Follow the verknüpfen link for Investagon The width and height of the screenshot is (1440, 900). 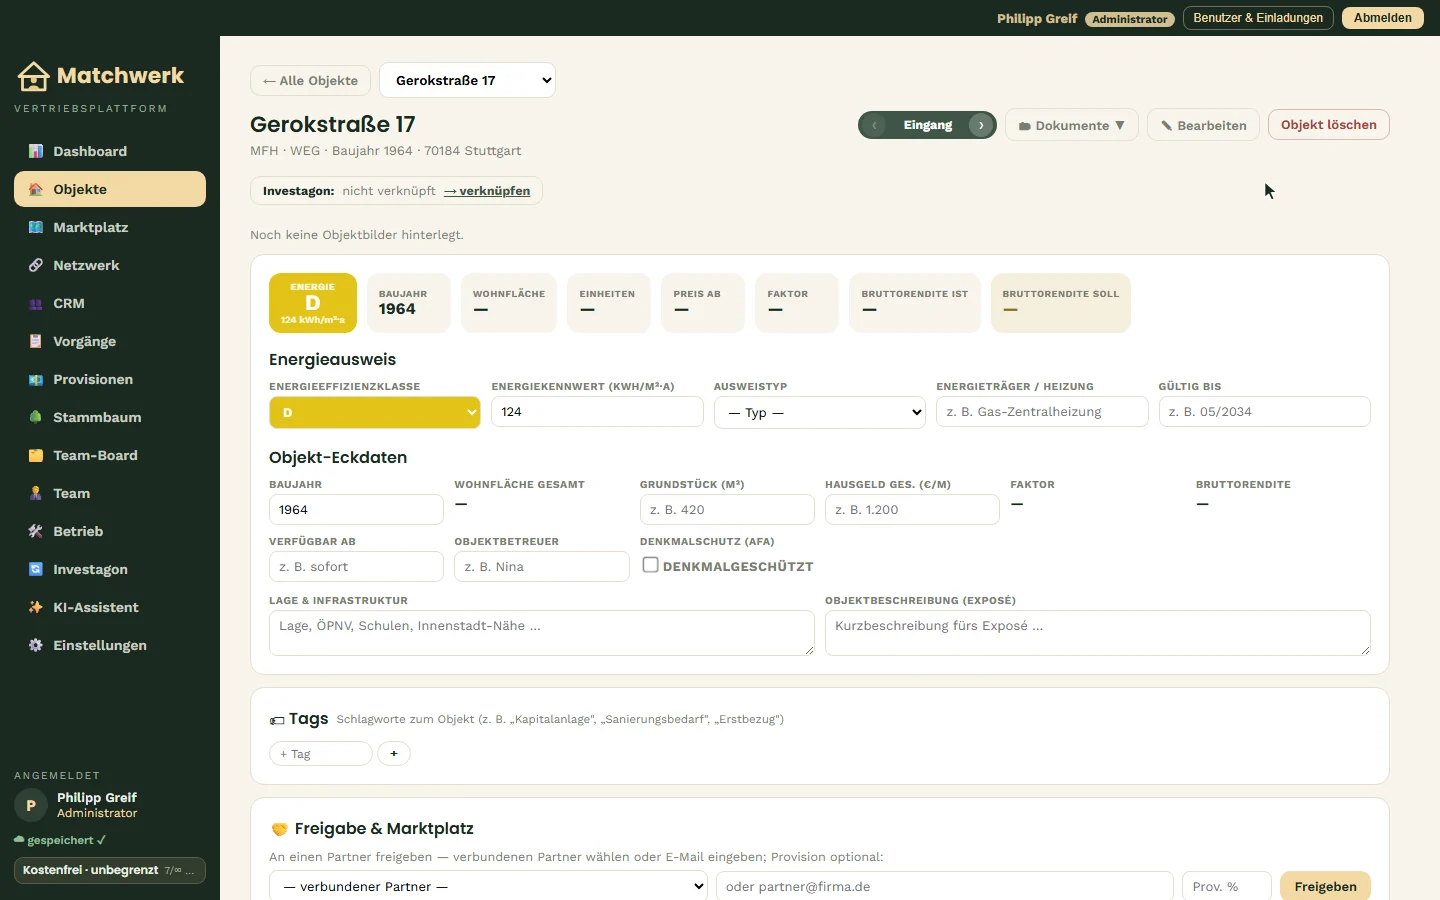[487, 191]
